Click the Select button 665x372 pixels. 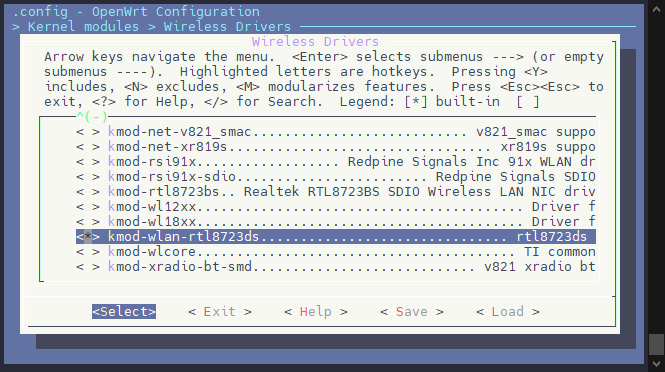124,312
